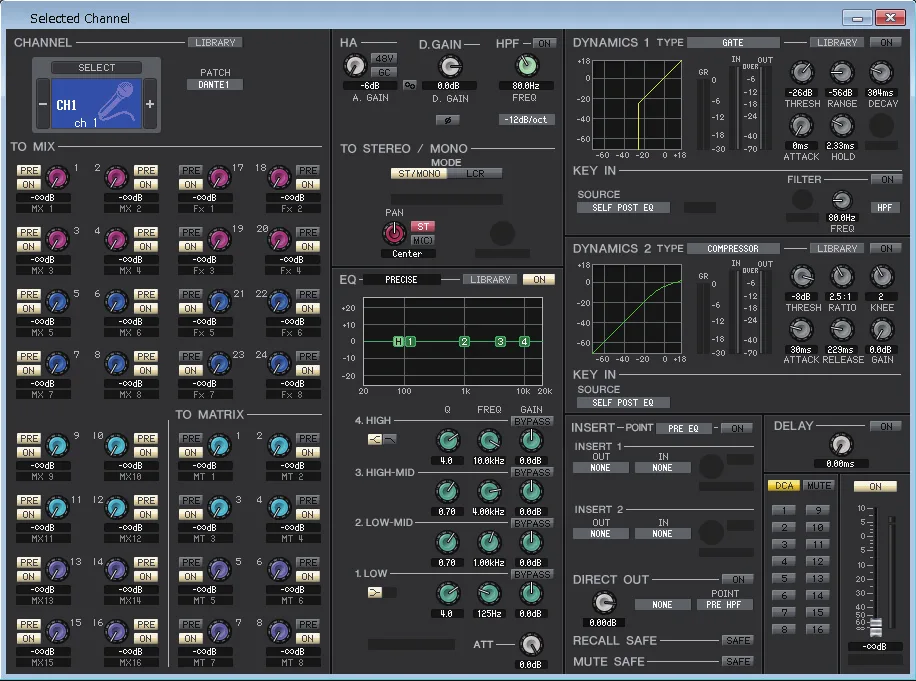Click the 4. HIGH band BYPASS button
Image resolution: width=916 pixels, height=681 pixels.
(532, 421)
